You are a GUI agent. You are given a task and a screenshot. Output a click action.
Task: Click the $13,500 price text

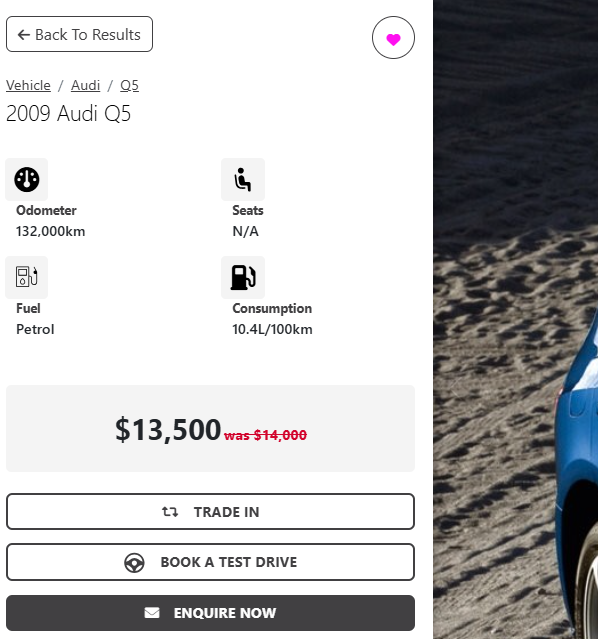[168, 429]
